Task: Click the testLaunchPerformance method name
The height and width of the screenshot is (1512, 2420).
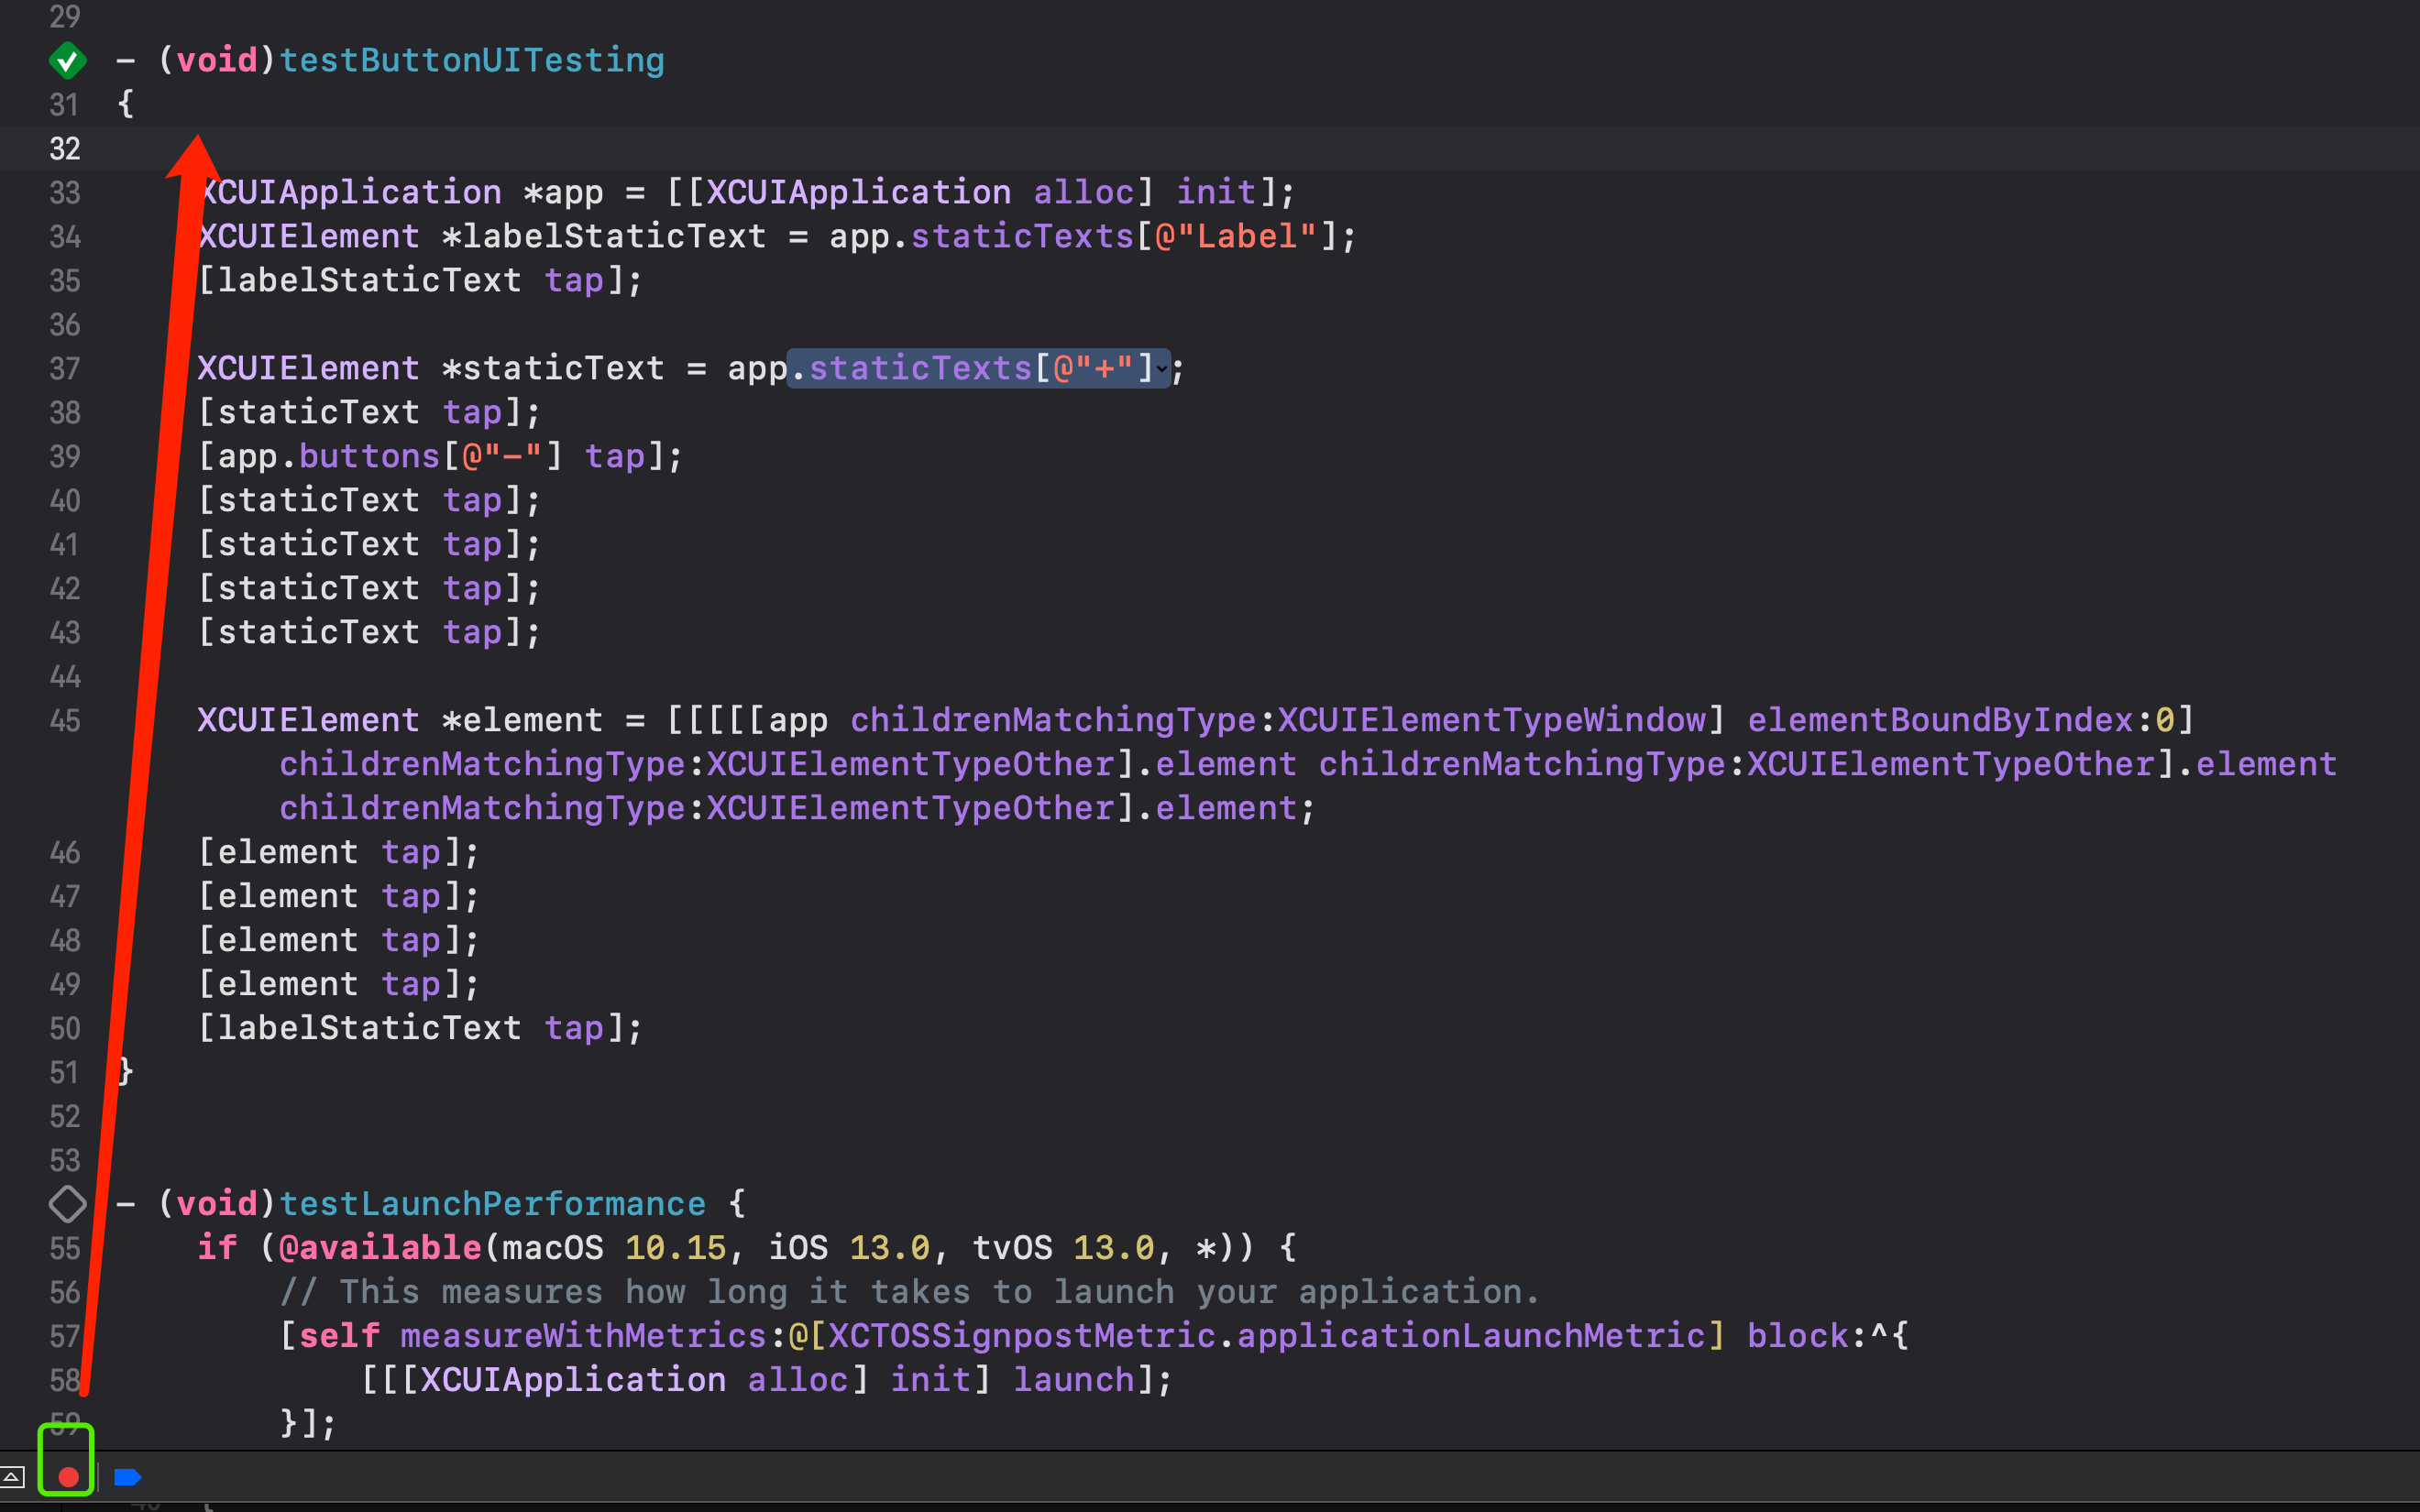Action: point(492,1204)
